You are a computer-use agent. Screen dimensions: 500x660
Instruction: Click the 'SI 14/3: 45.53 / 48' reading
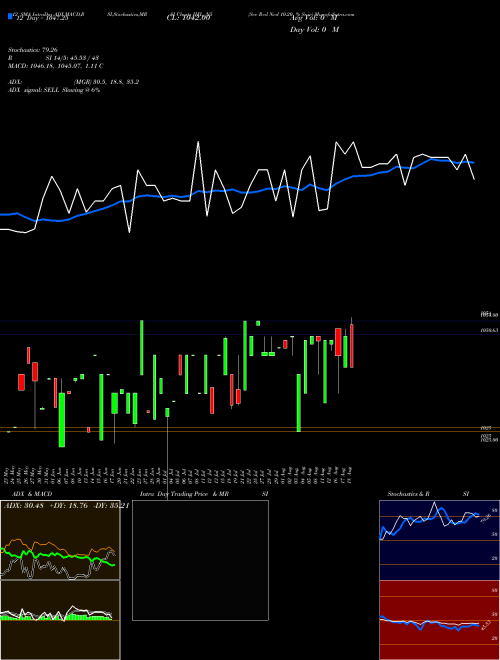(72, 58)
